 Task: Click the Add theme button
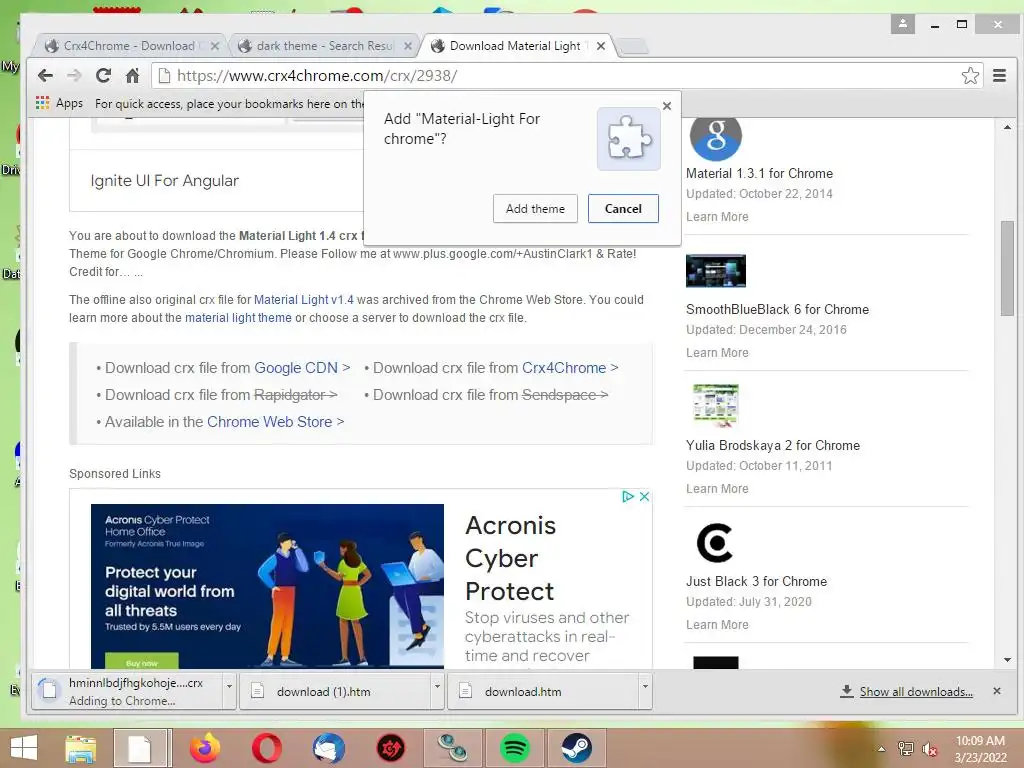pyautogui.click(x=535, y=208)
